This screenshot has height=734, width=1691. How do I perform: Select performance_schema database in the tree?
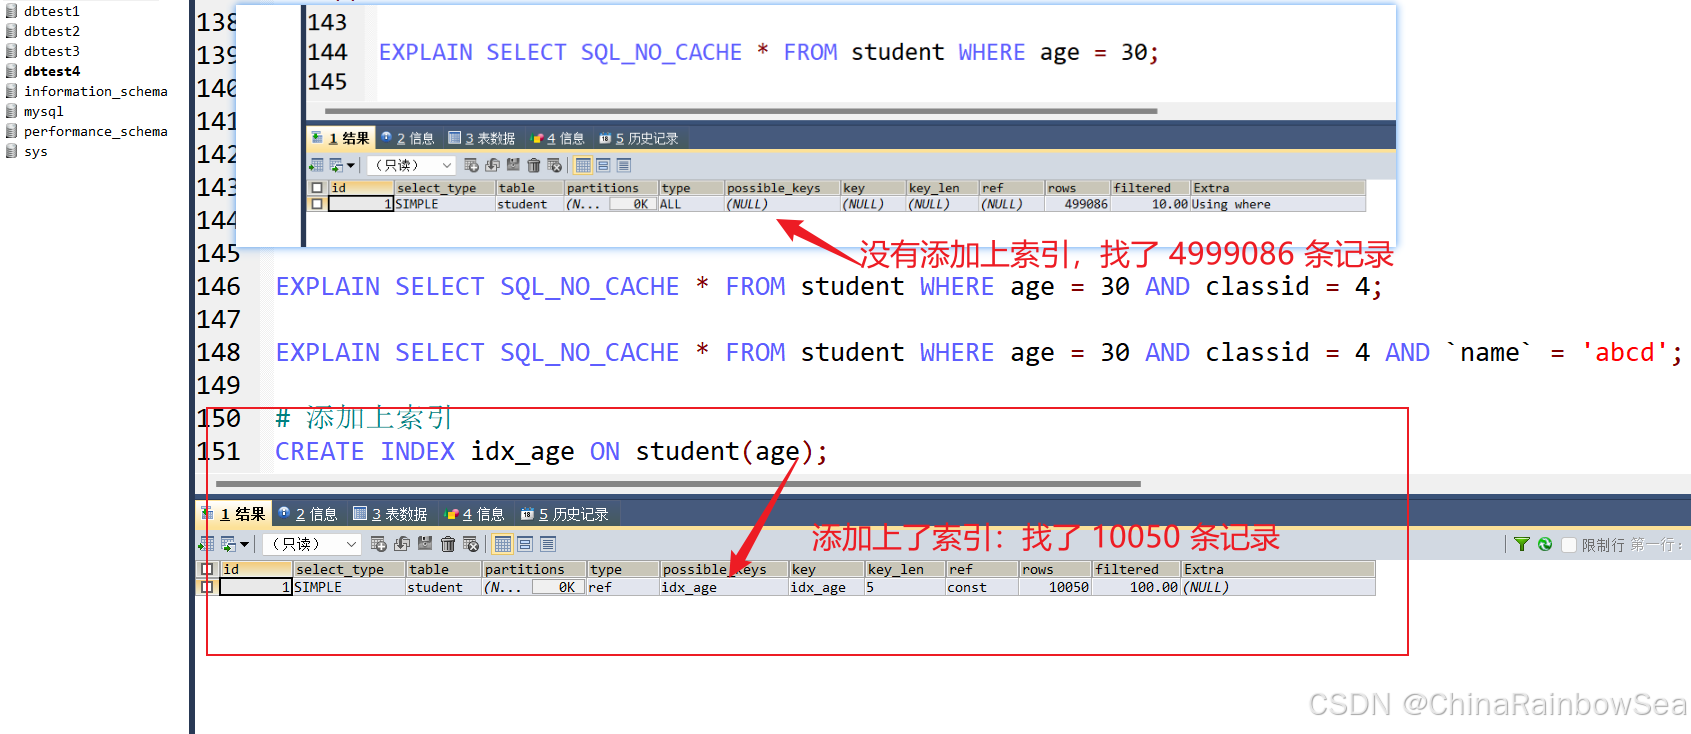tap(96, 131)
